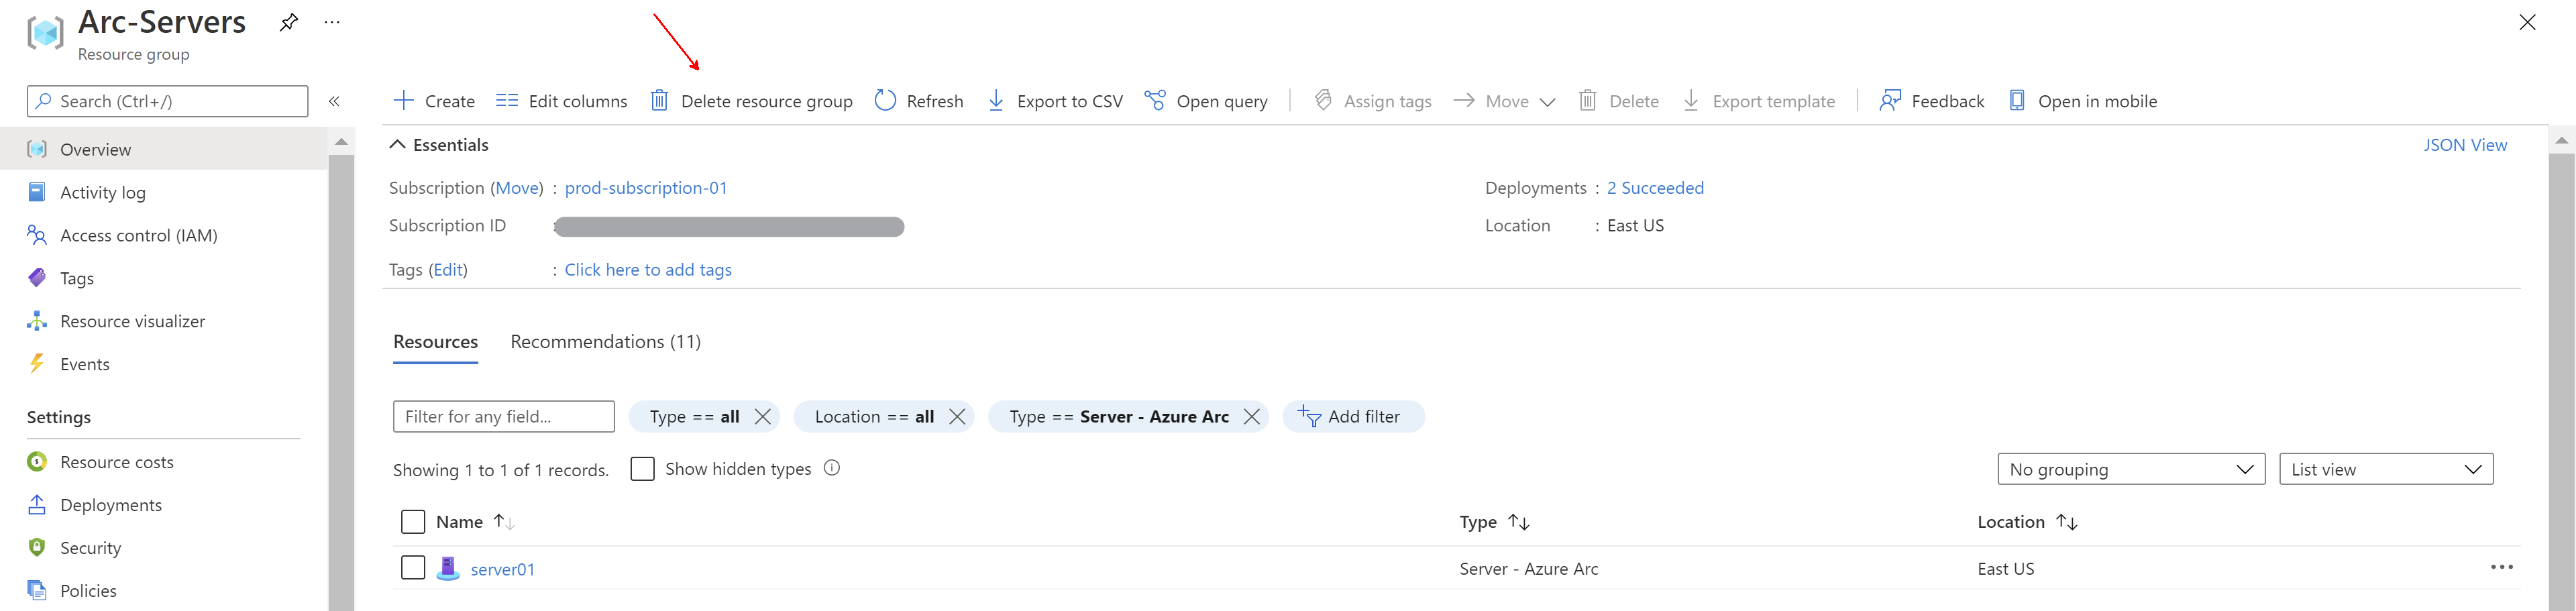Open JSON View
2576x611 pixels.
(x=2465, y=145)
